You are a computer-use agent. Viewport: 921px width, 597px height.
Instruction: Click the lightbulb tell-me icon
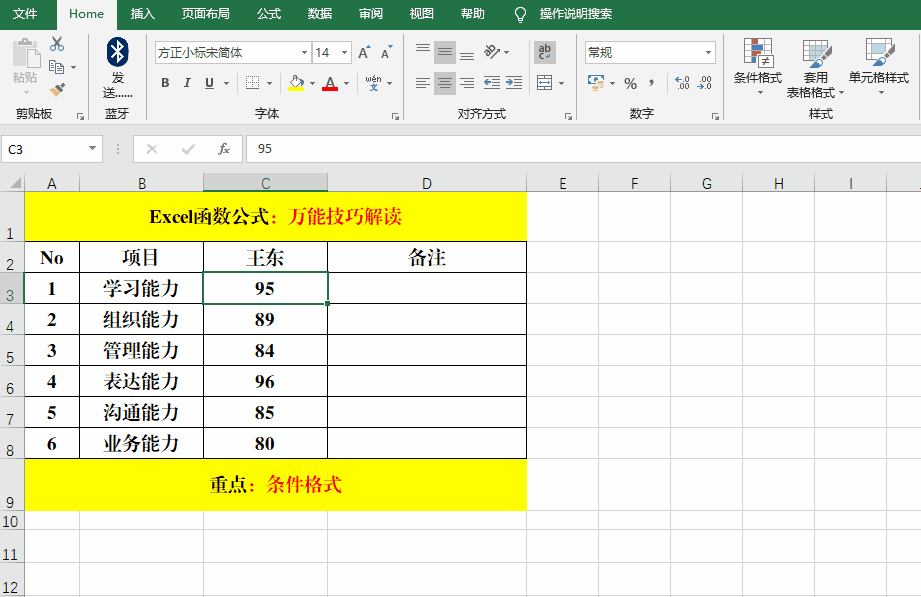pyautogui.click(x=520, y=14)
